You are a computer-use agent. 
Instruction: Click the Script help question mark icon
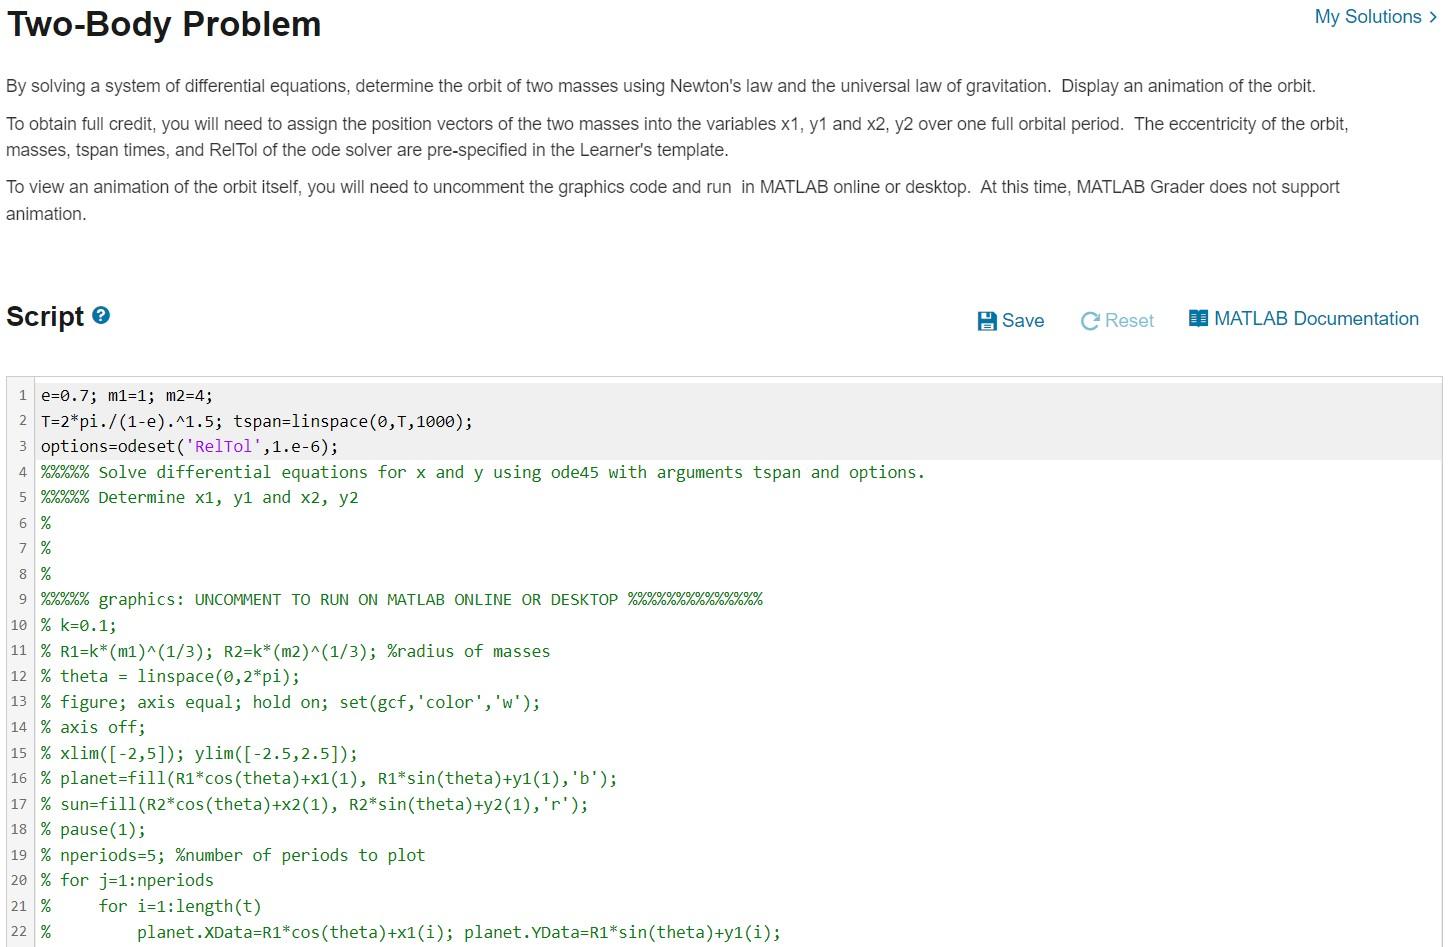(100, 314)
